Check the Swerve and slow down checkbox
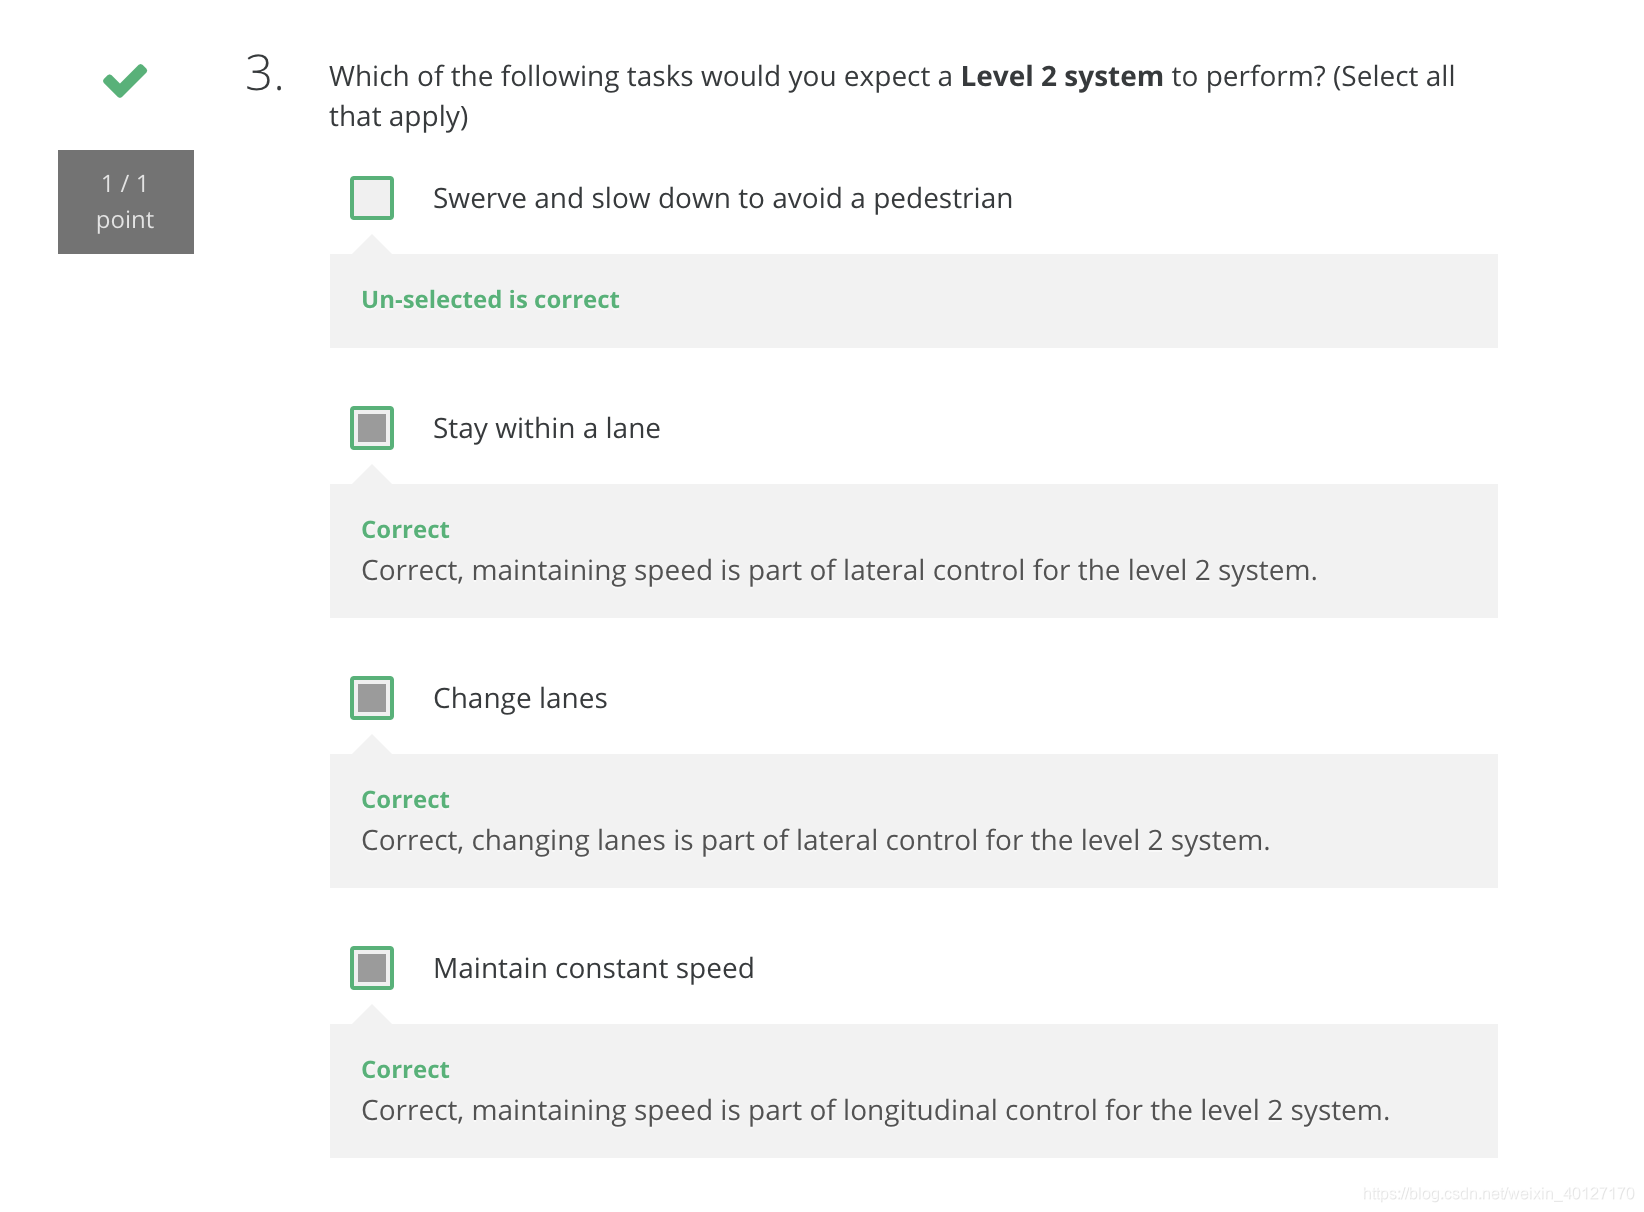The width and height of the screenshot is (1644, 1212). click(372, 198)
